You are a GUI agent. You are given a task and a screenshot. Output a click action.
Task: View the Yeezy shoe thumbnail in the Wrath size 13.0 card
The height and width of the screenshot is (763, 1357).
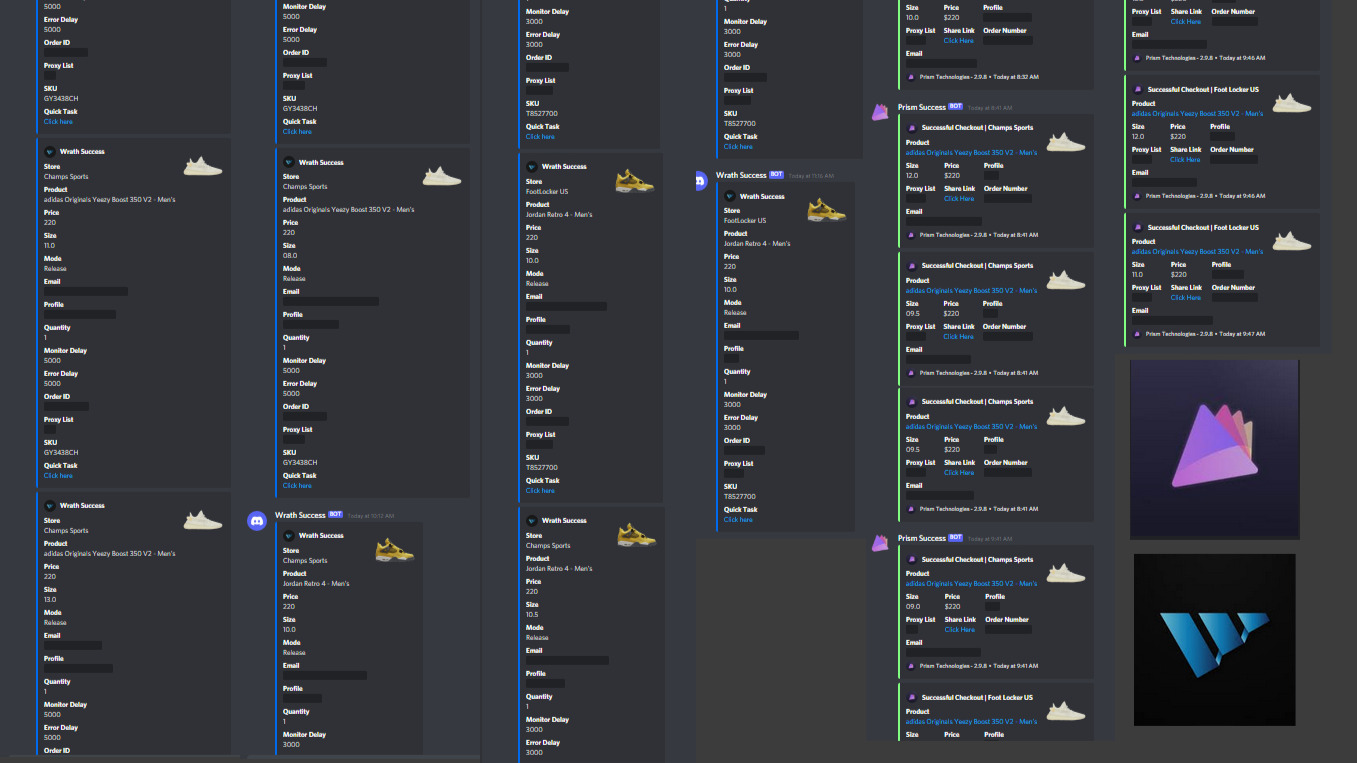tap(203, 520)
